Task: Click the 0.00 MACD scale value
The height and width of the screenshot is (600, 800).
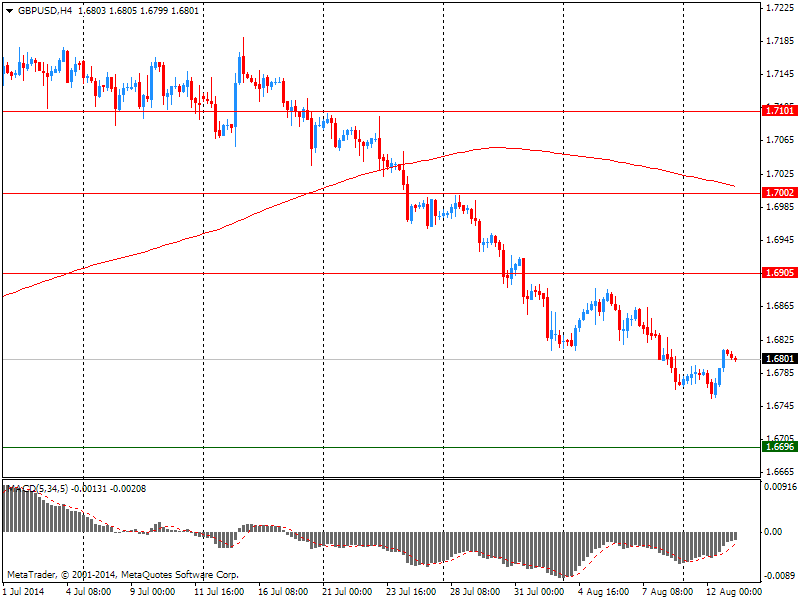Action: point(773,532)
